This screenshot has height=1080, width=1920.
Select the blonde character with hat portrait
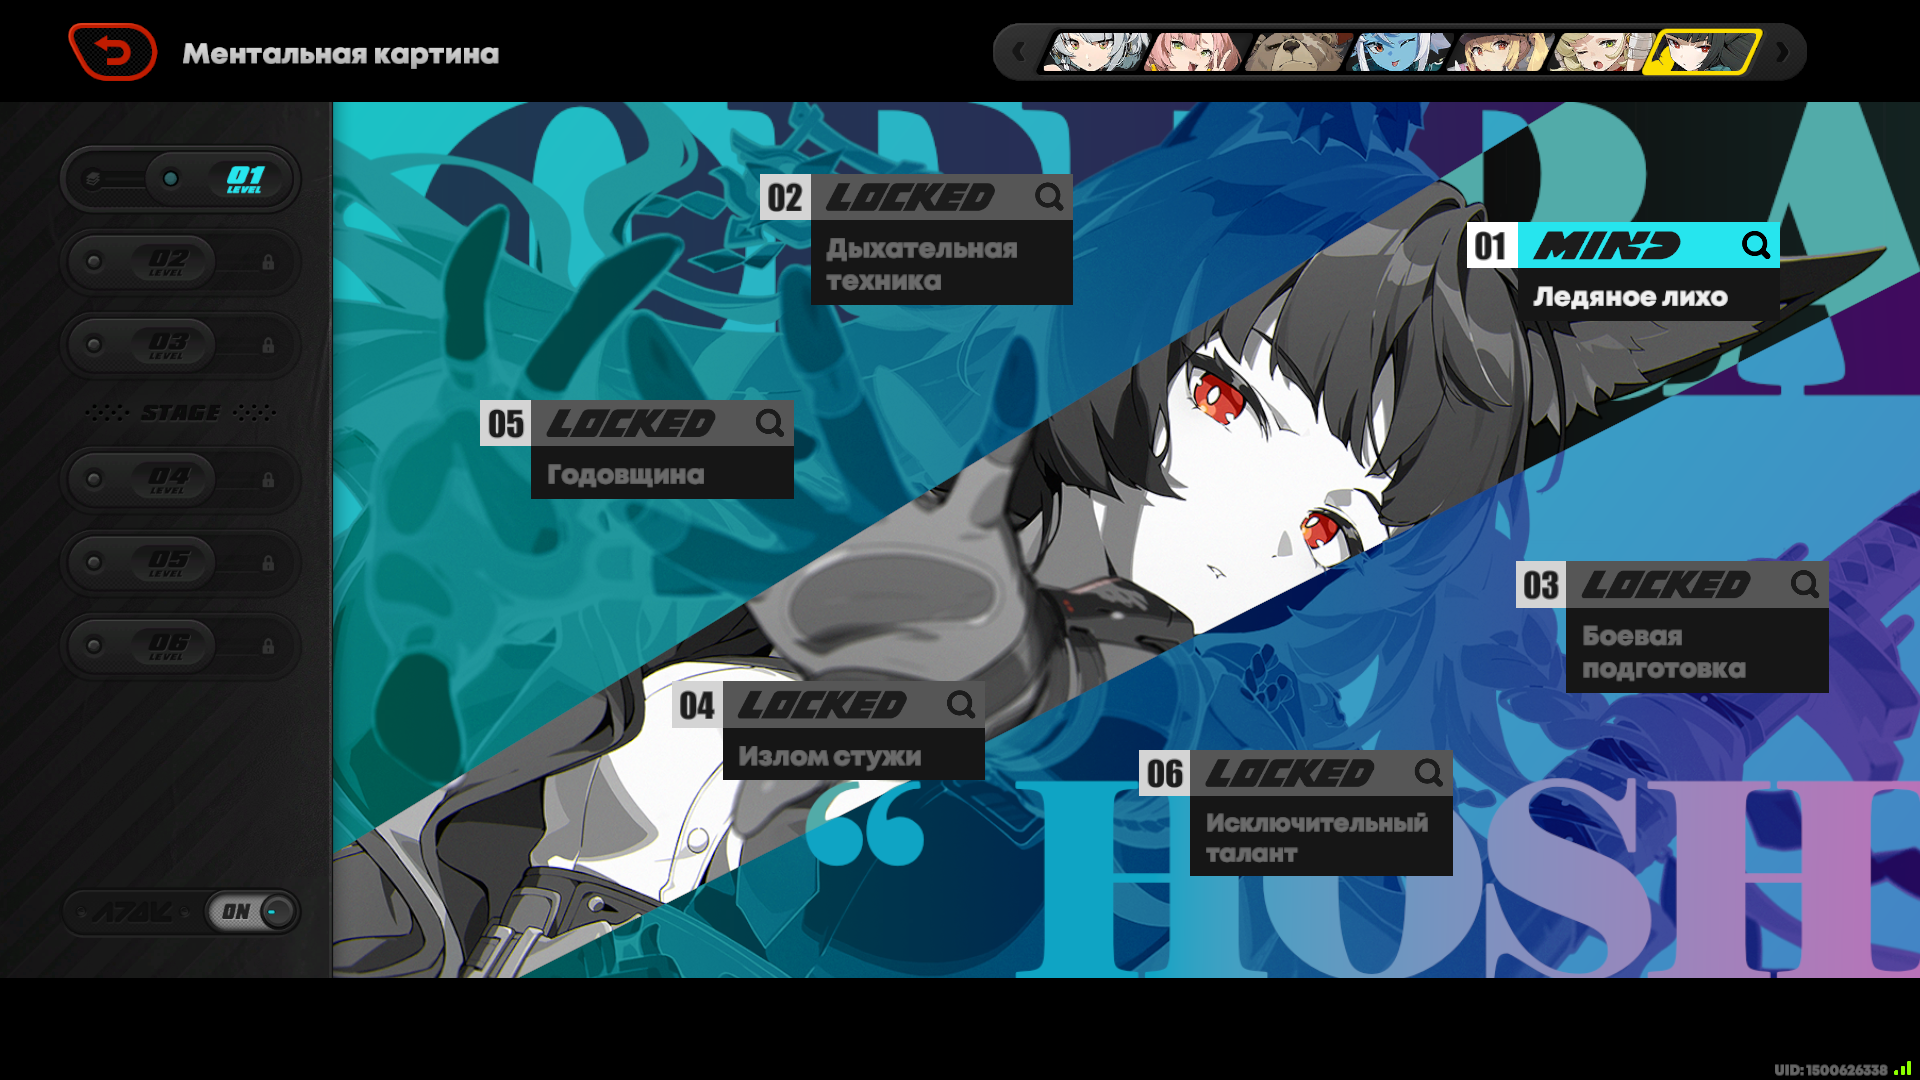click(x=1501, y=52)
